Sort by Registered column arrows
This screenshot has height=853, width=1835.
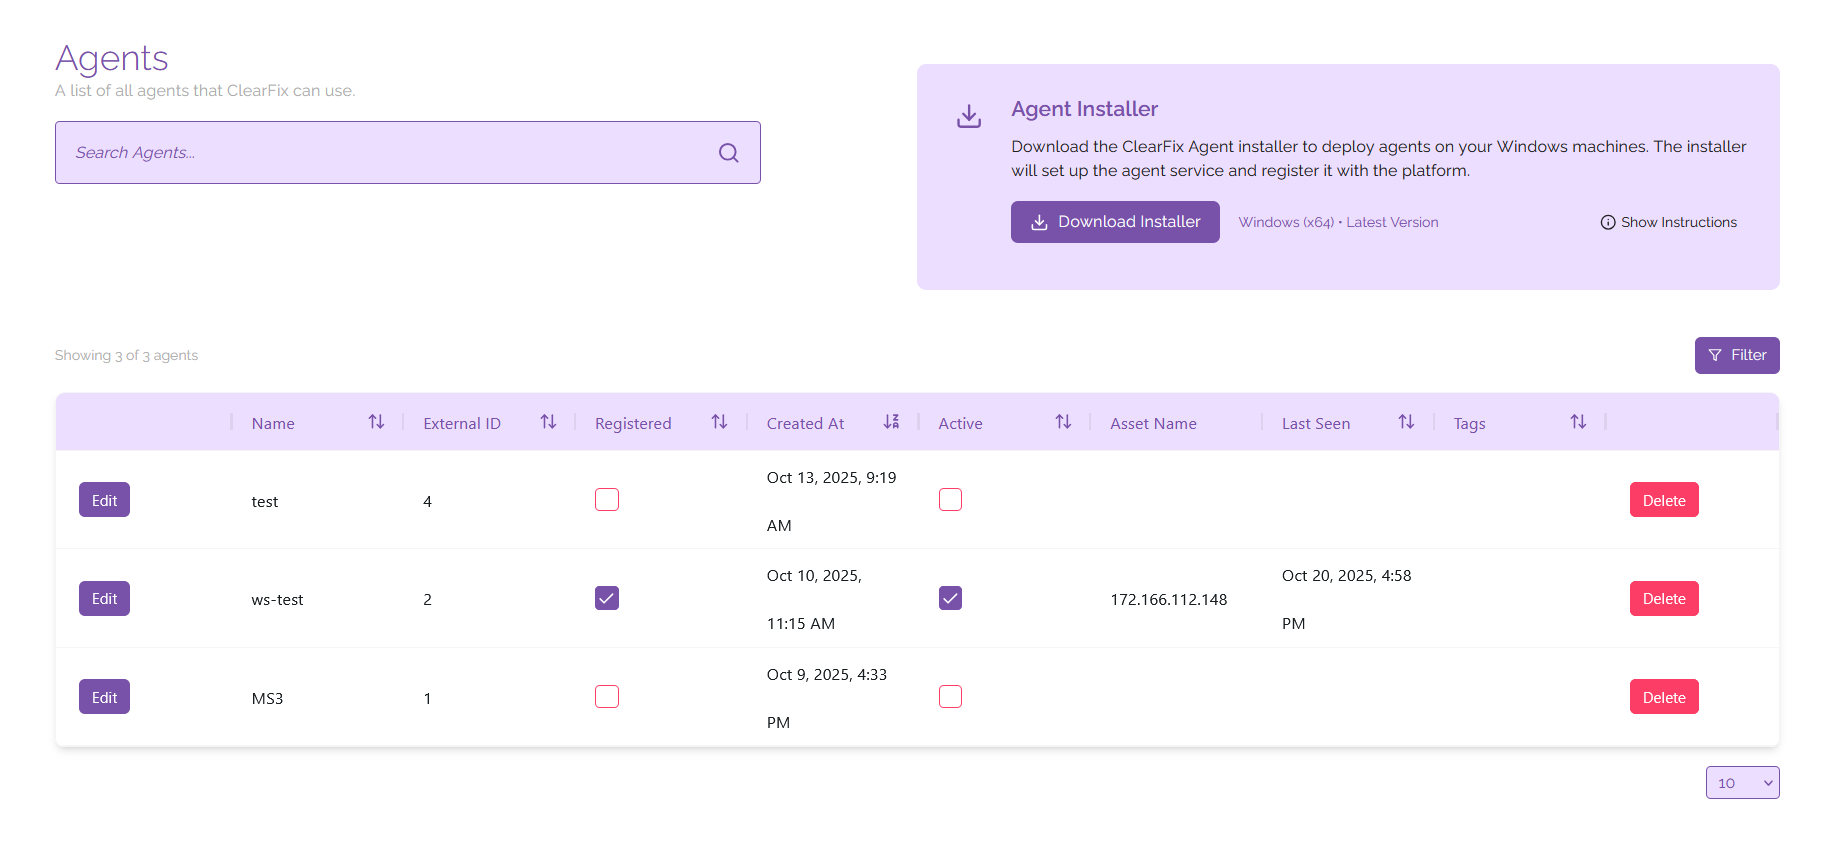click(719, 422)
